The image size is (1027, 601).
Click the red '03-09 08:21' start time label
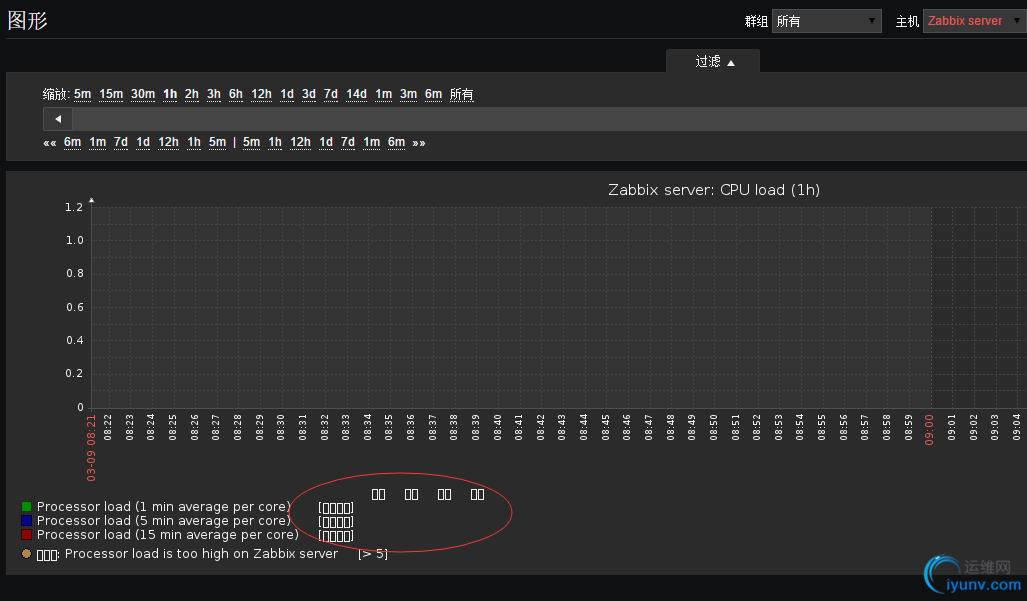[91, 448]
